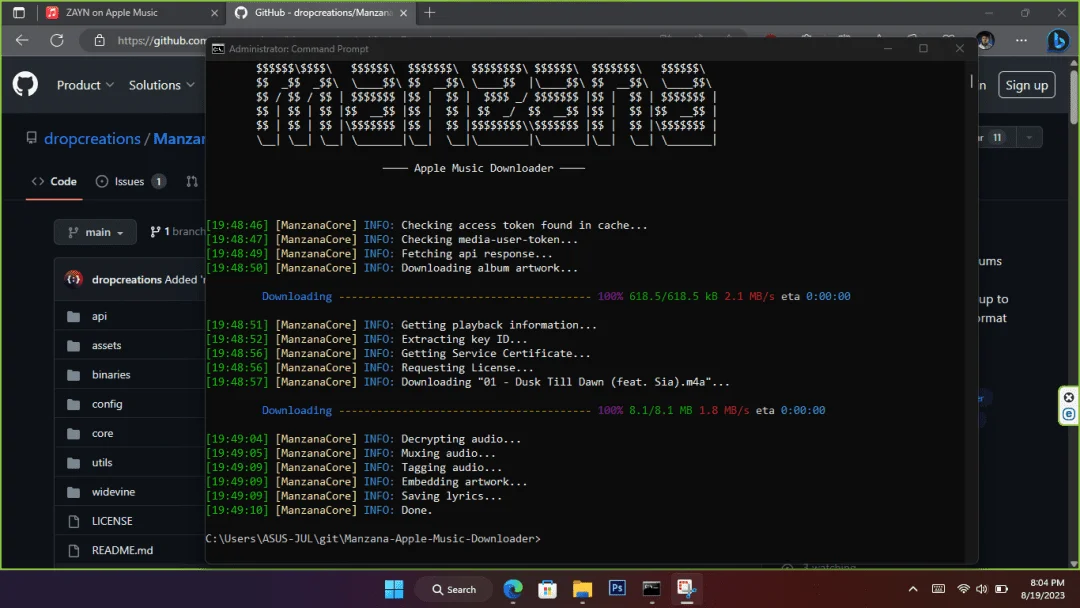Open the browser tab actions icon
Image resolution: width=1080 pixels, height=608 pixels.
(19, 12)
